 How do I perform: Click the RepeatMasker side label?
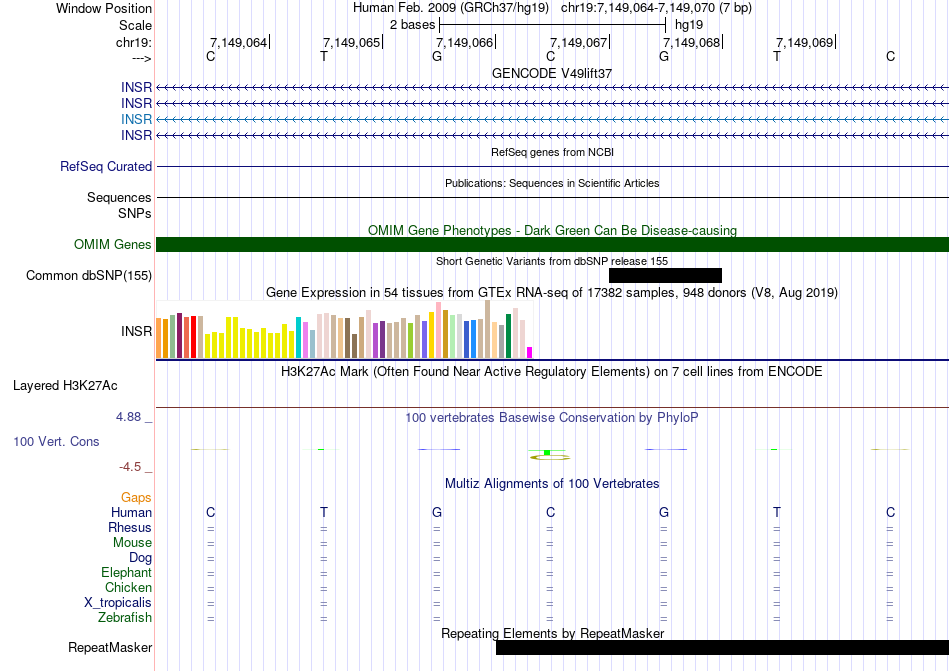110,648
